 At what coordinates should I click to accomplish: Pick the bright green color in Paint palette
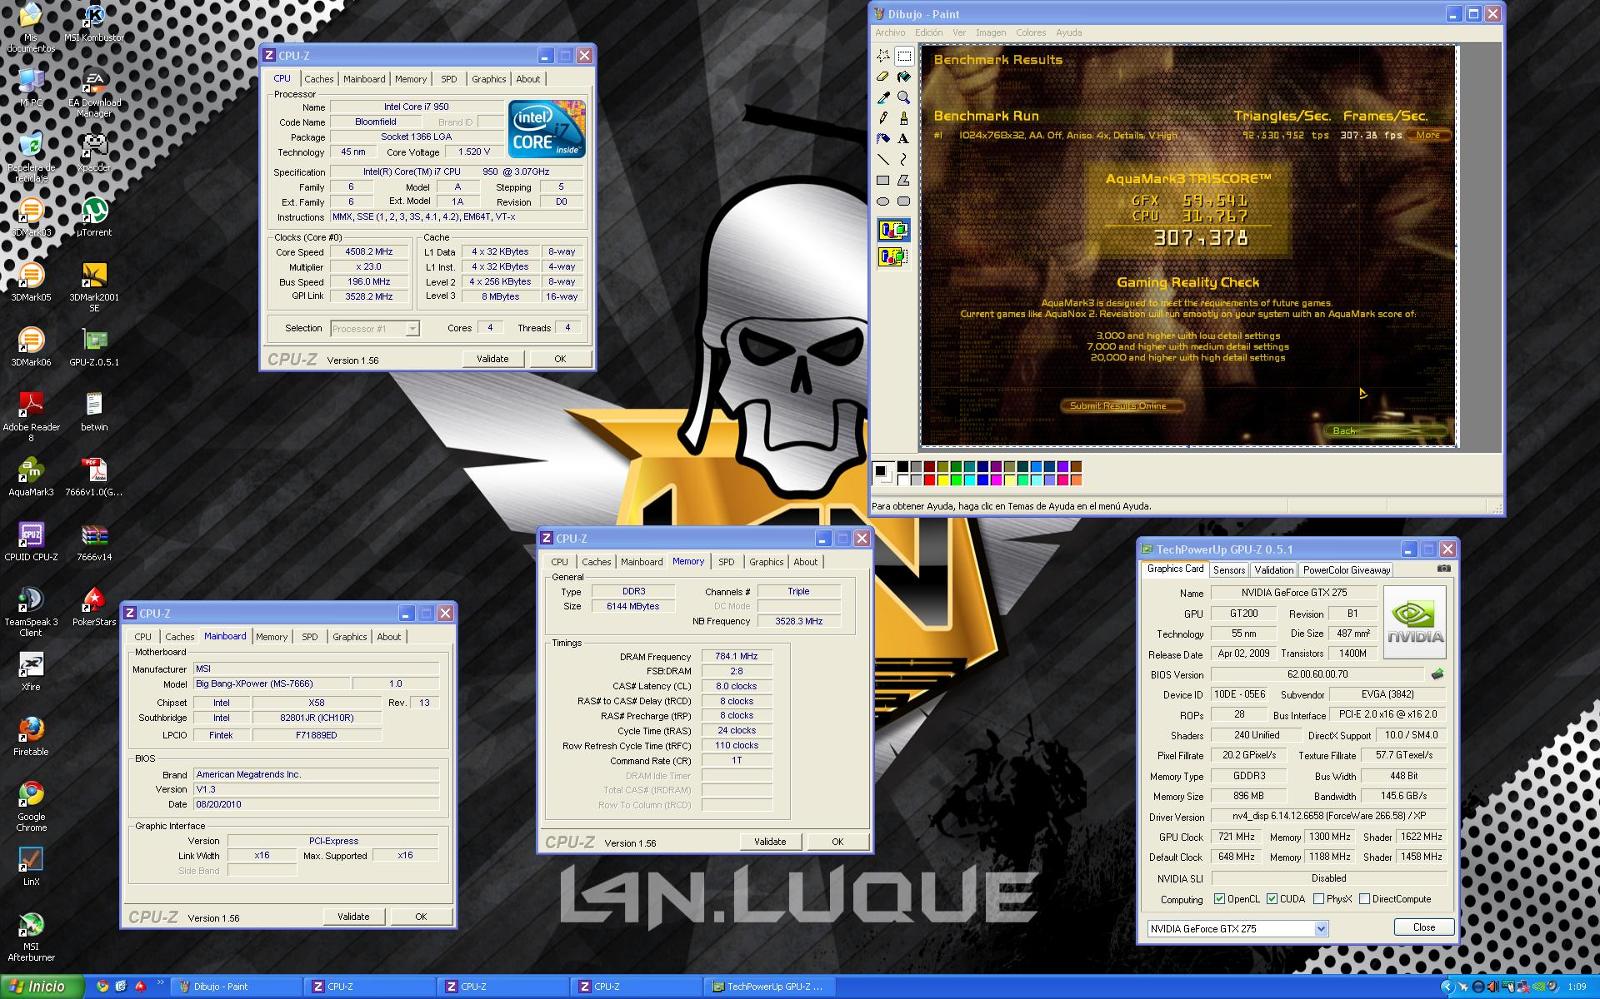coord(956,479)
